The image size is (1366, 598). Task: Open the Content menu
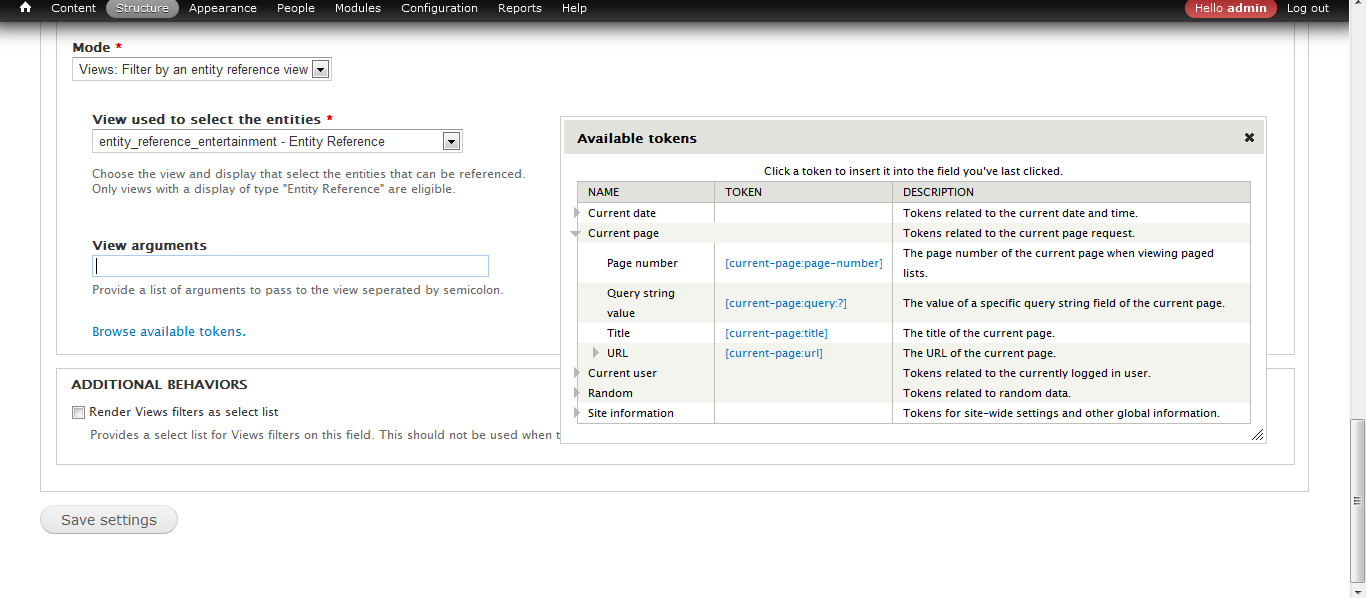(x=73, y=8)
